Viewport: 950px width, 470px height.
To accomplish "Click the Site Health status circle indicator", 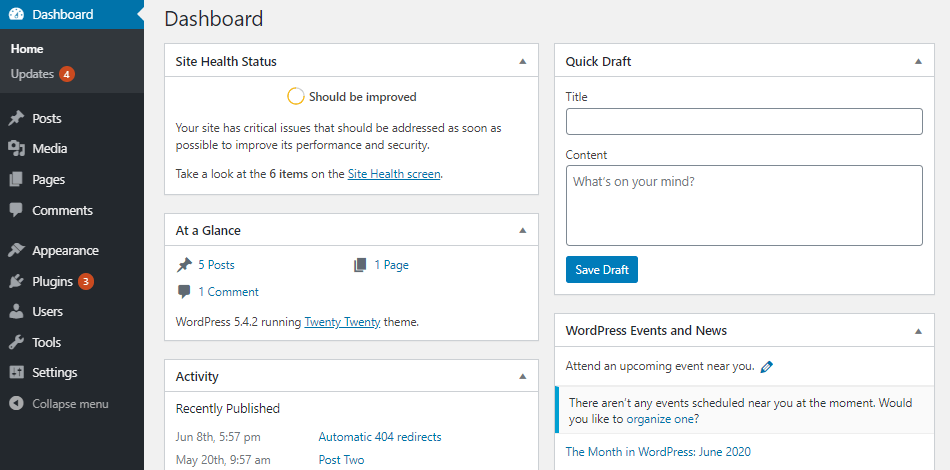I will (x=295, y=97).
